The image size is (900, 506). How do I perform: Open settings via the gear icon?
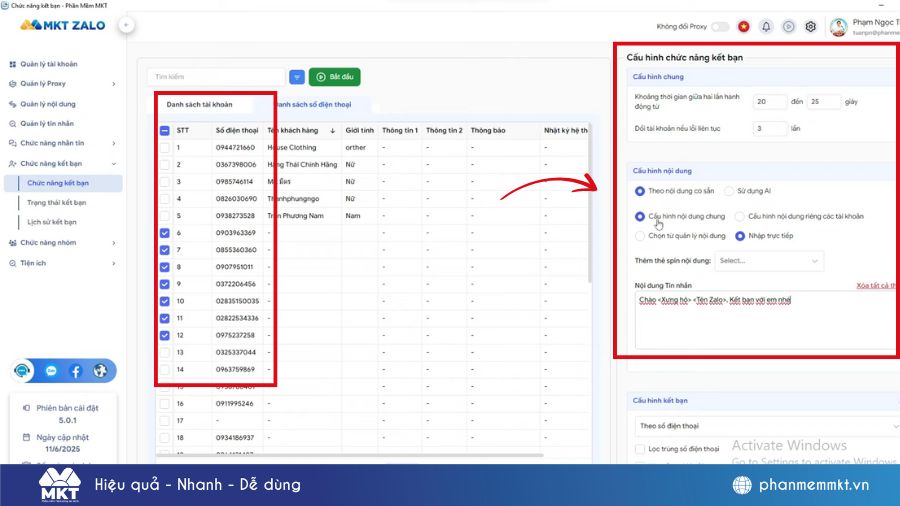811,27
